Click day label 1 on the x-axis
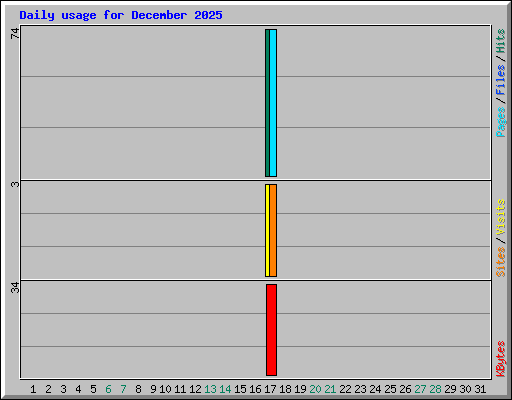 pos(33,389)
